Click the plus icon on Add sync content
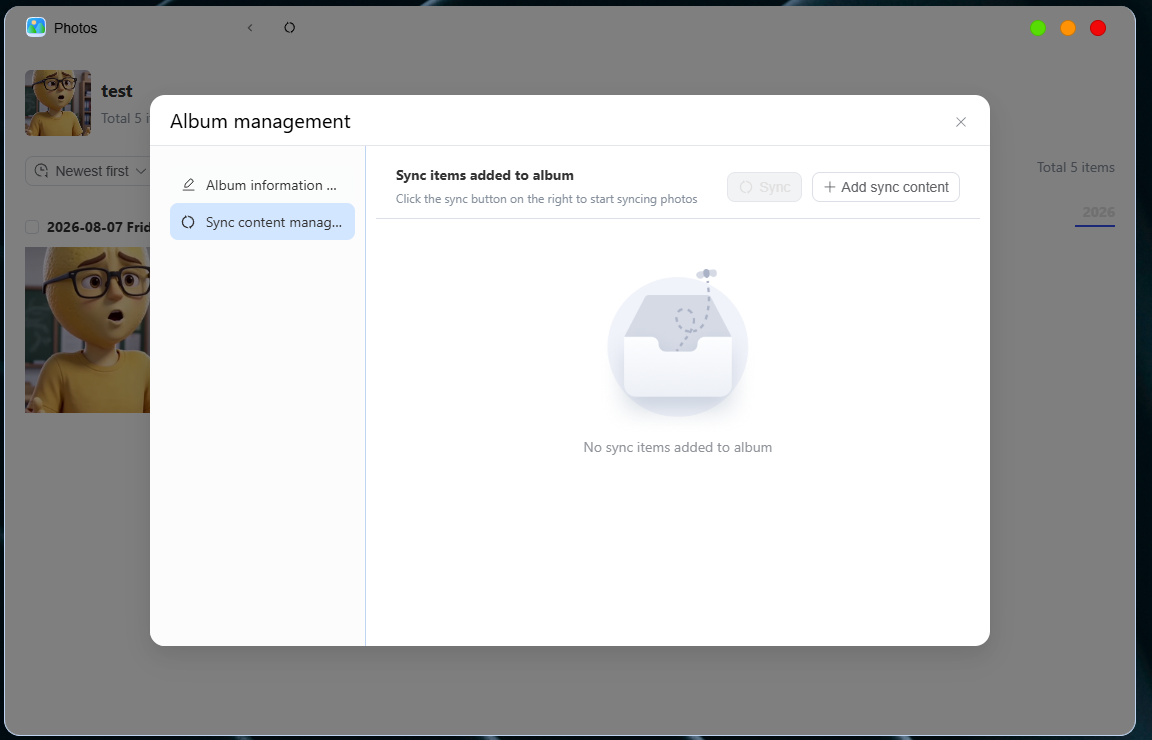The height and width of the screenshot is (740, 1152). point(829,187)
